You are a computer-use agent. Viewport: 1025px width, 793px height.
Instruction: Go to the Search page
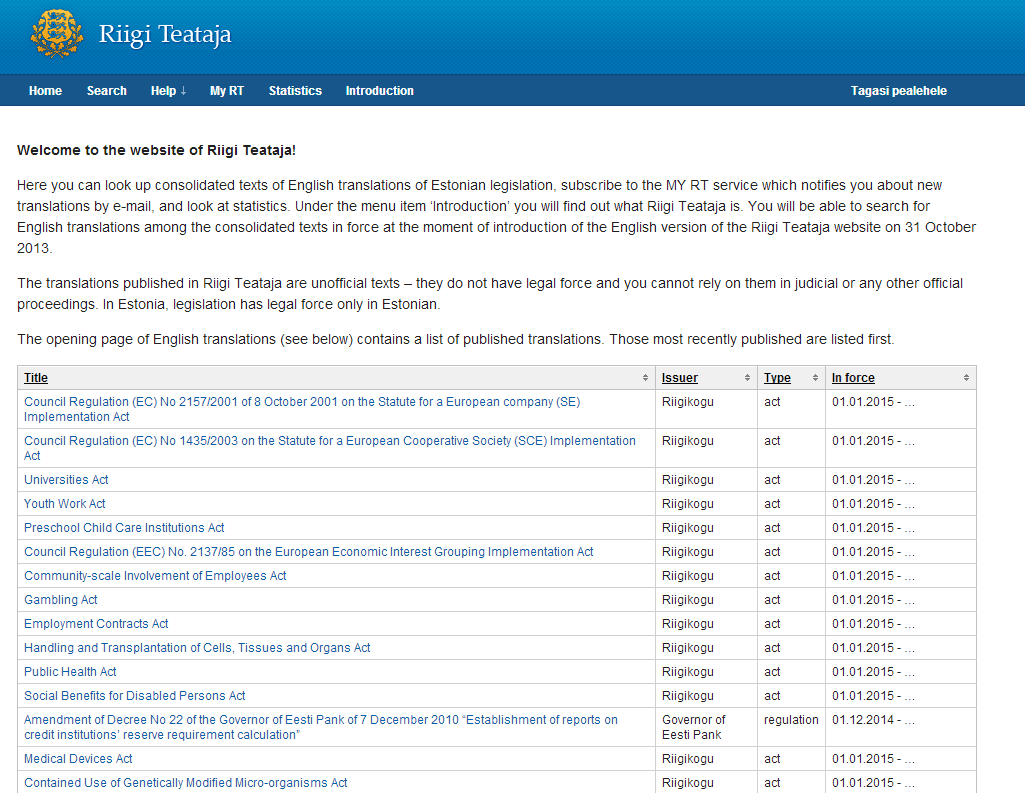(x=106, y=91)
